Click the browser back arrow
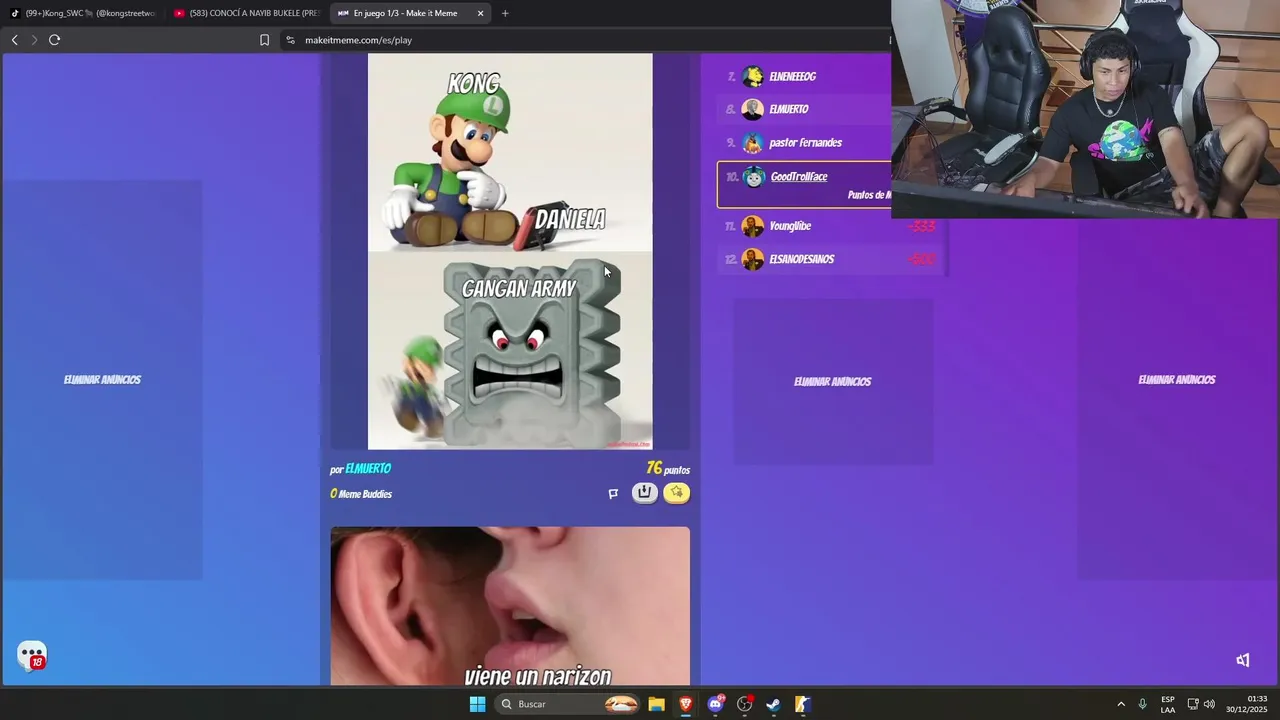The height and width of the screenshot is (720, 1280). (x=14, y=40)
